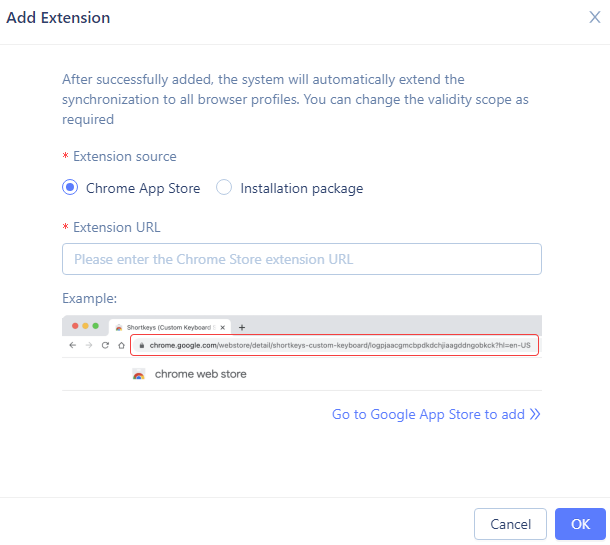Viewport: 610px width, 545px height.
Task: Confirm with the OK button
Action: 580,524
